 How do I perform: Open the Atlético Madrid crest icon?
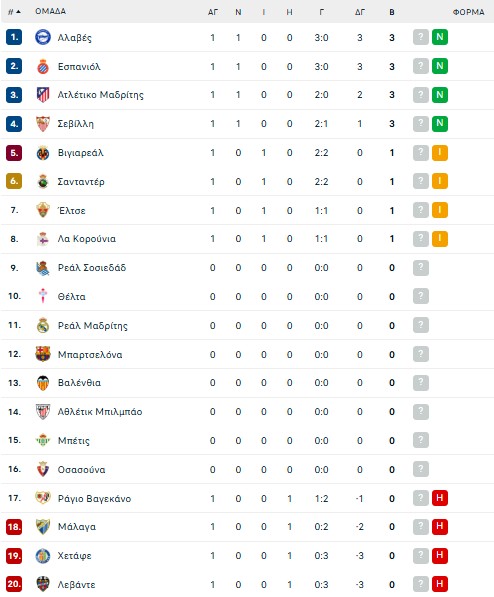[x=43, y=95]
